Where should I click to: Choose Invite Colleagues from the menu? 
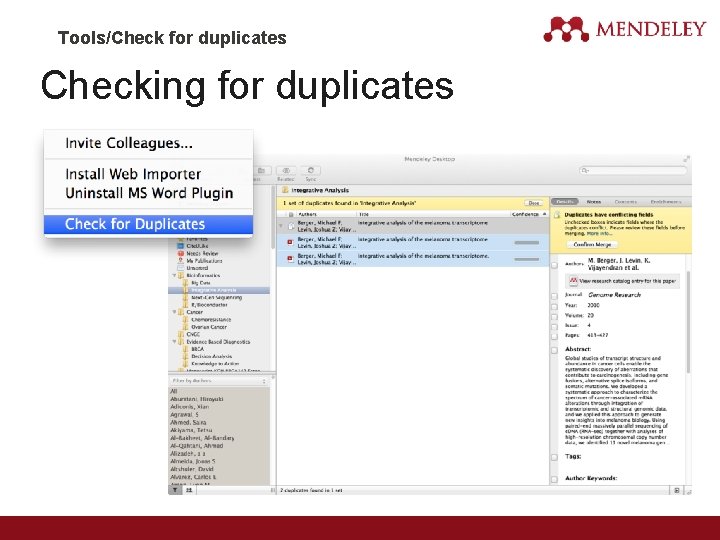point(129,143)
